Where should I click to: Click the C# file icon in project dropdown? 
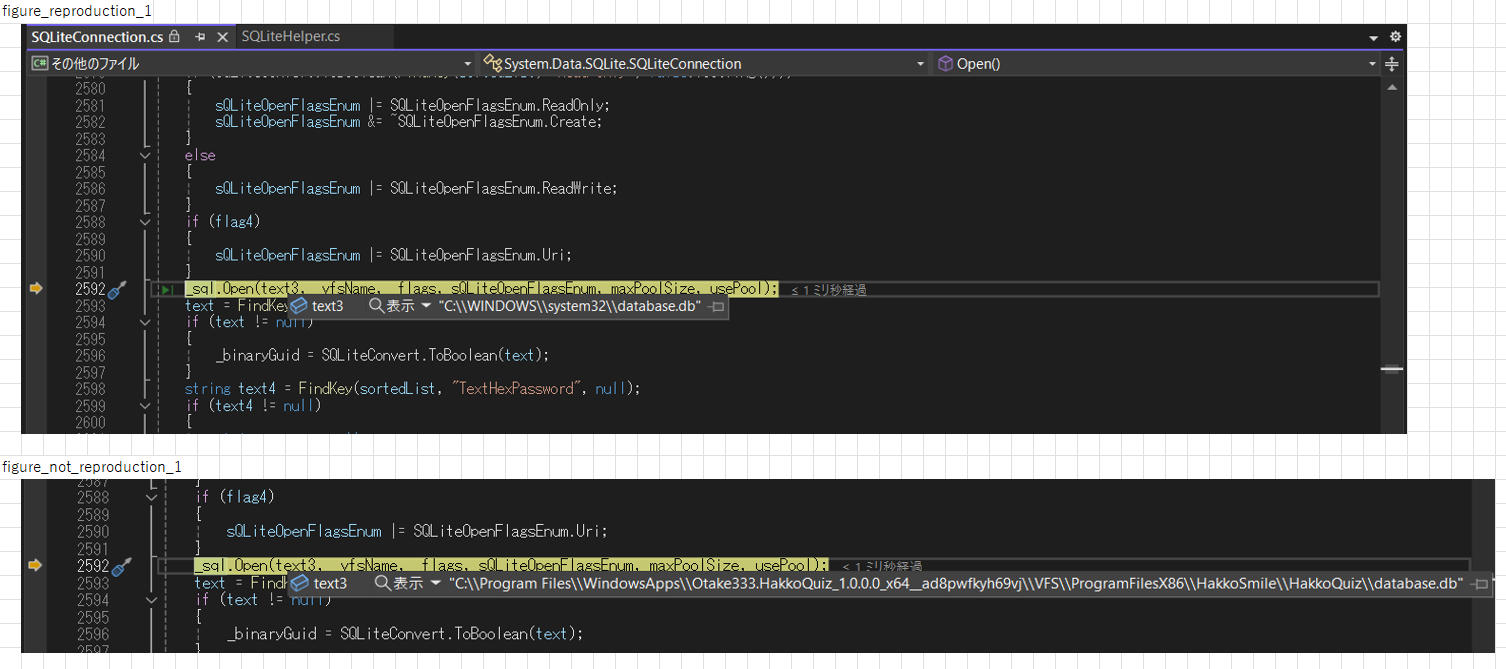click(40, 63)
